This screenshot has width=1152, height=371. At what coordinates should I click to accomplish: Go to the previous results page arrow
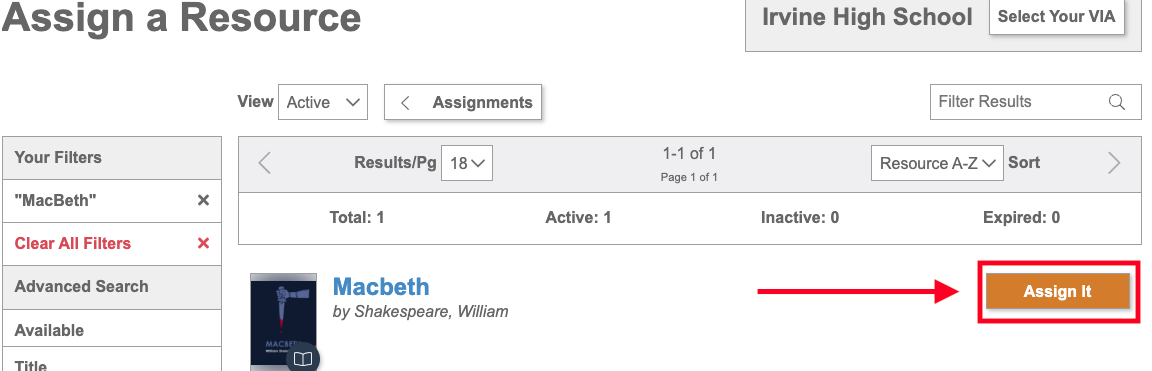click(265, 162)
